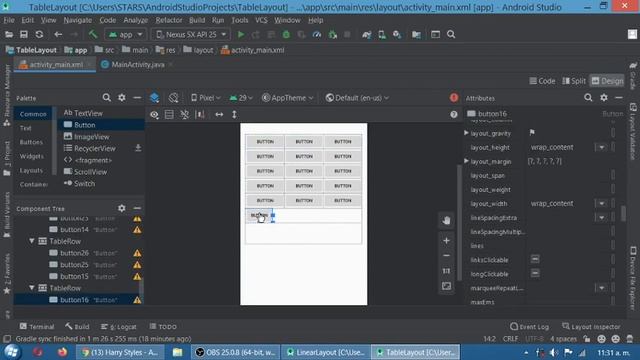
Task: Switch to MainActivity.java tab
Action: (138, 64)
